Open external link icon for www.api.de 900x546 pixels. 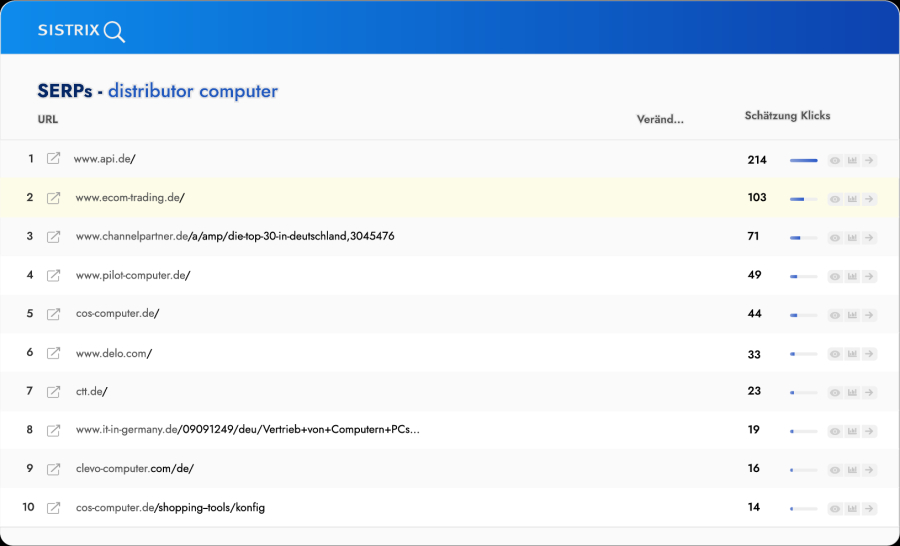[x=54, y=159]
